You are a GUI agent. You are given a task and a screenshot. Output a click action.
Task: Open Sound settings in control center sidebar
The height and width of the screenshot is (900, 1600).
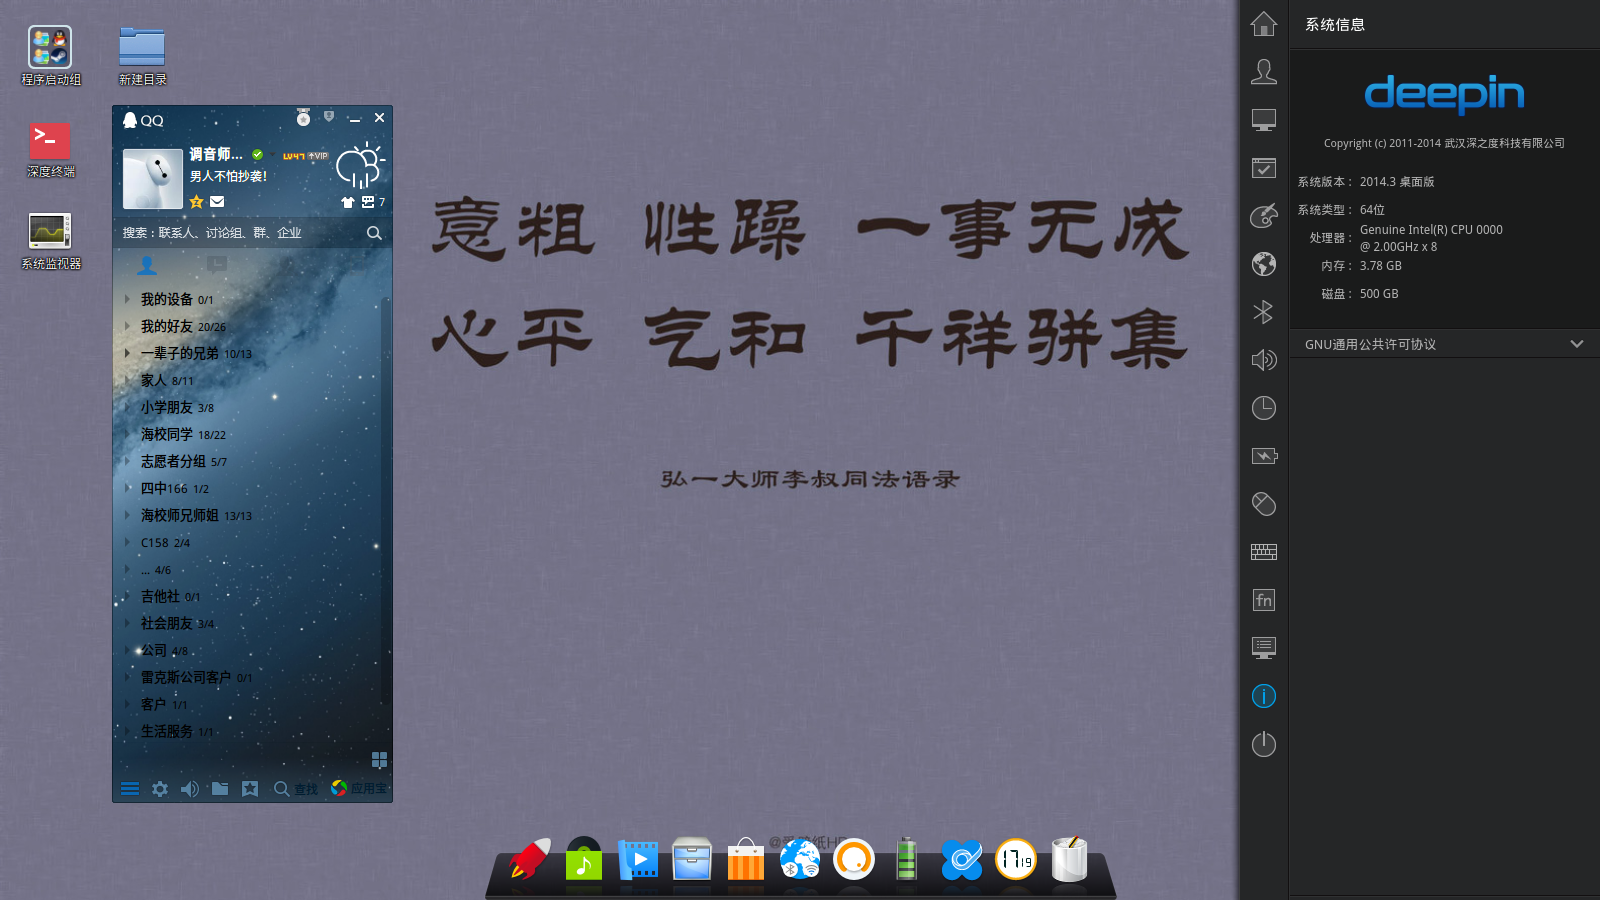[1264, 360]
